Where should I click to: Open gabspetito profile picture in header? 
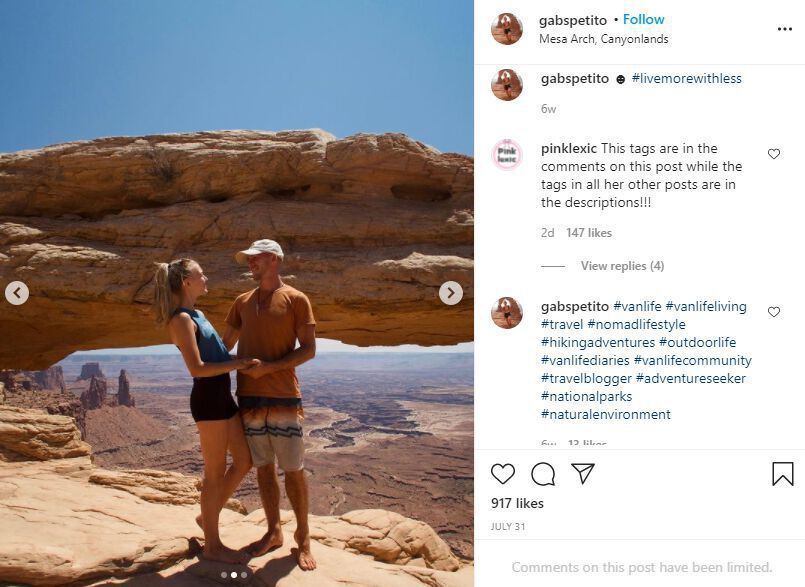coord(507,29)
